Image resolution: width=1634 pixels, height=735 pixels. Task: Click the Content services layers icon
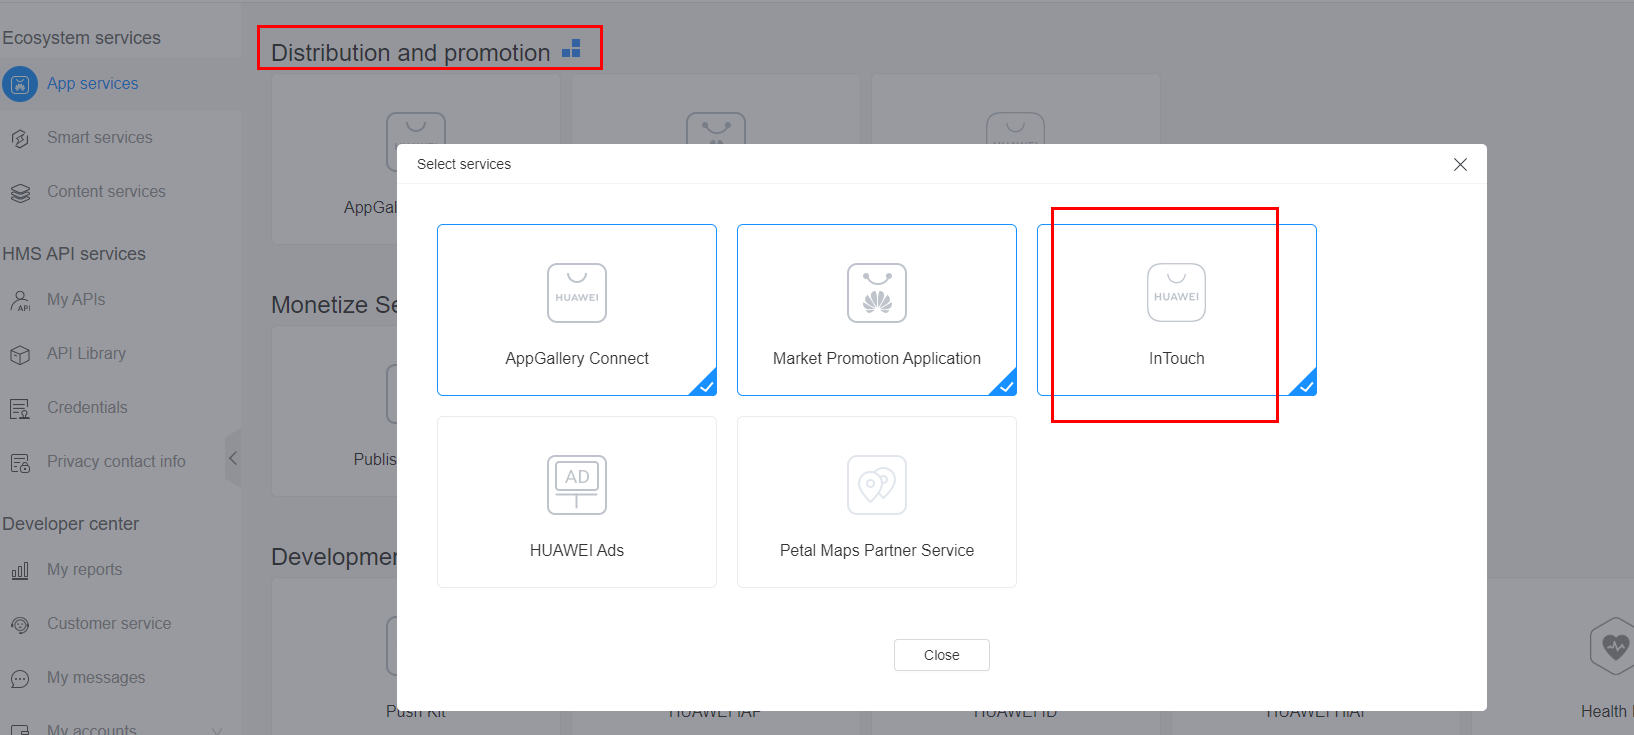pos(20,192)
